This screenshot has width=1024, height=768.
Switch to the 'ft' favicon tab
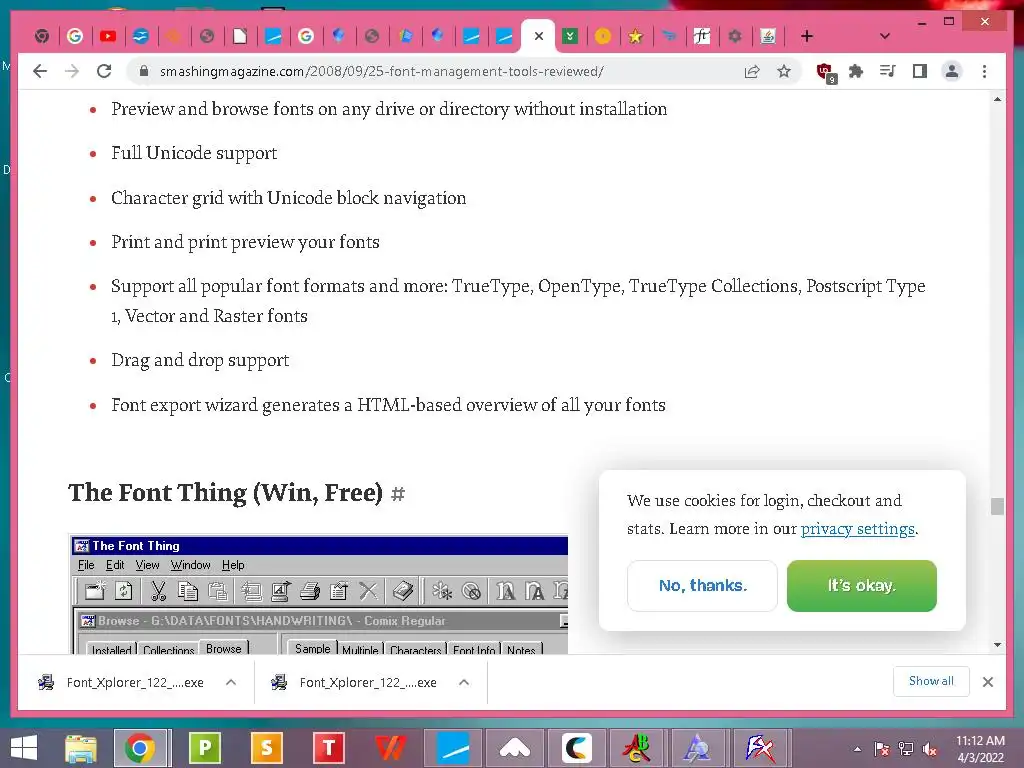[x=702, y=37]
